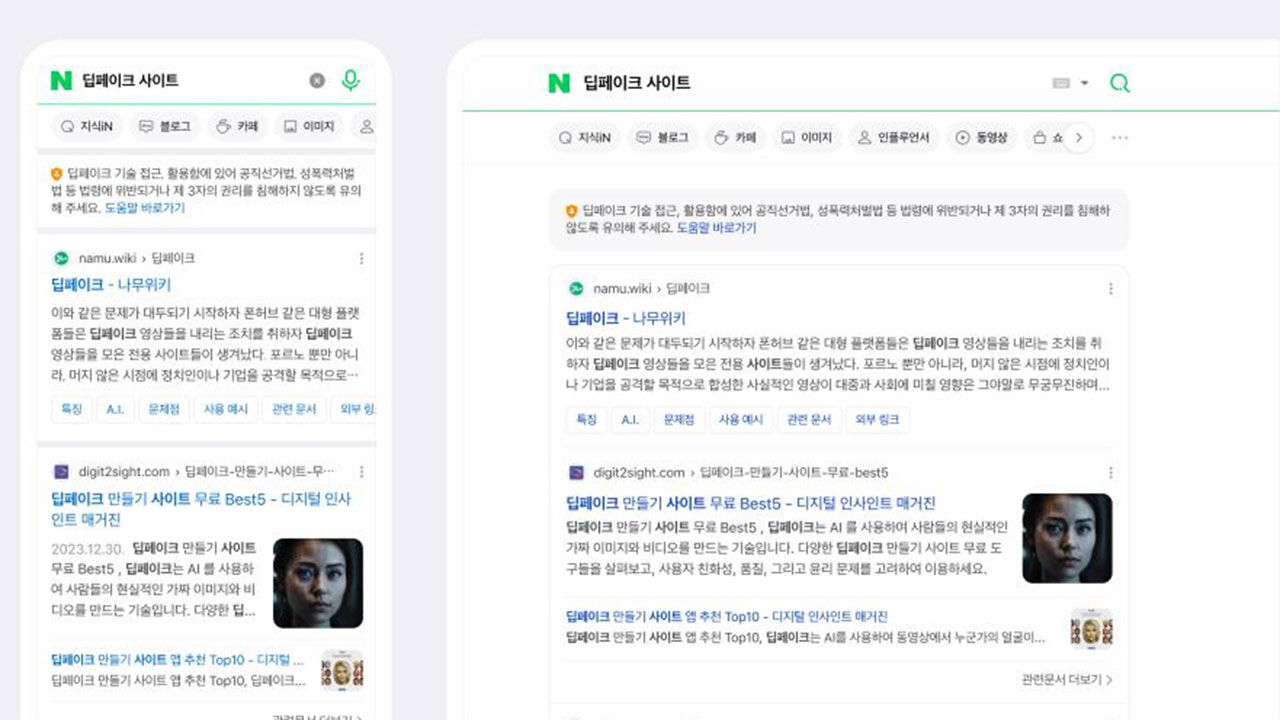Viewport: 1280px width, 720px height.
Task: Click the Naver N logo in desktop view
Action: pyautogui.click(x=559, y=83)
